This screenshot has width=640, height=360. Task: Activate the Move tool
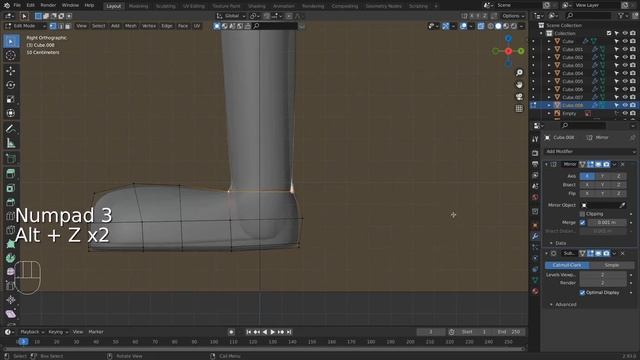click(x=11, y=71)
